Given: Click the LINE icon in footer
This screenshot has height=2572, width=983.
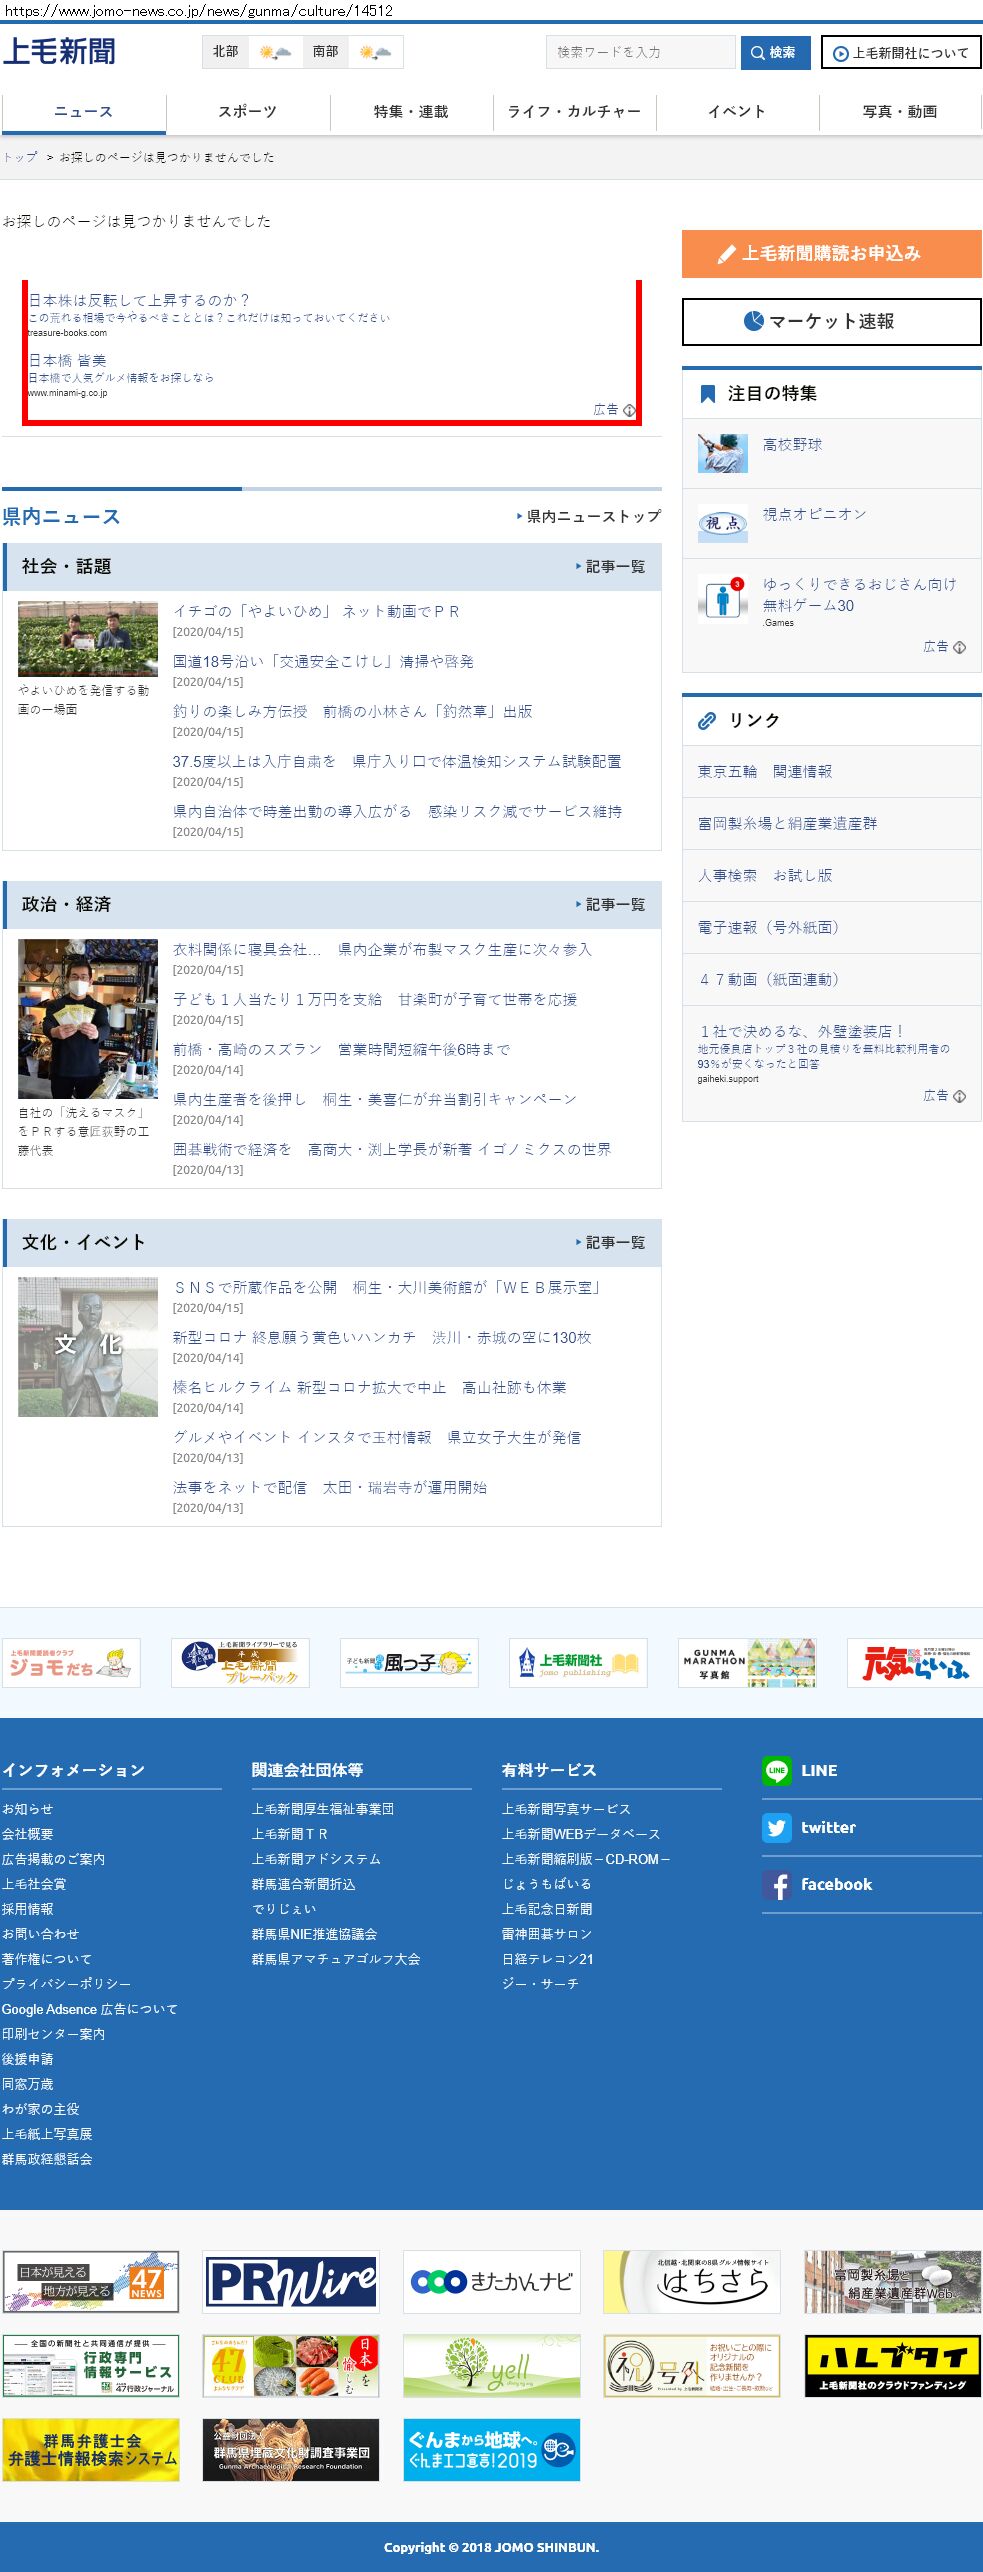Looking at the screenshot, I should [776, 1770].
